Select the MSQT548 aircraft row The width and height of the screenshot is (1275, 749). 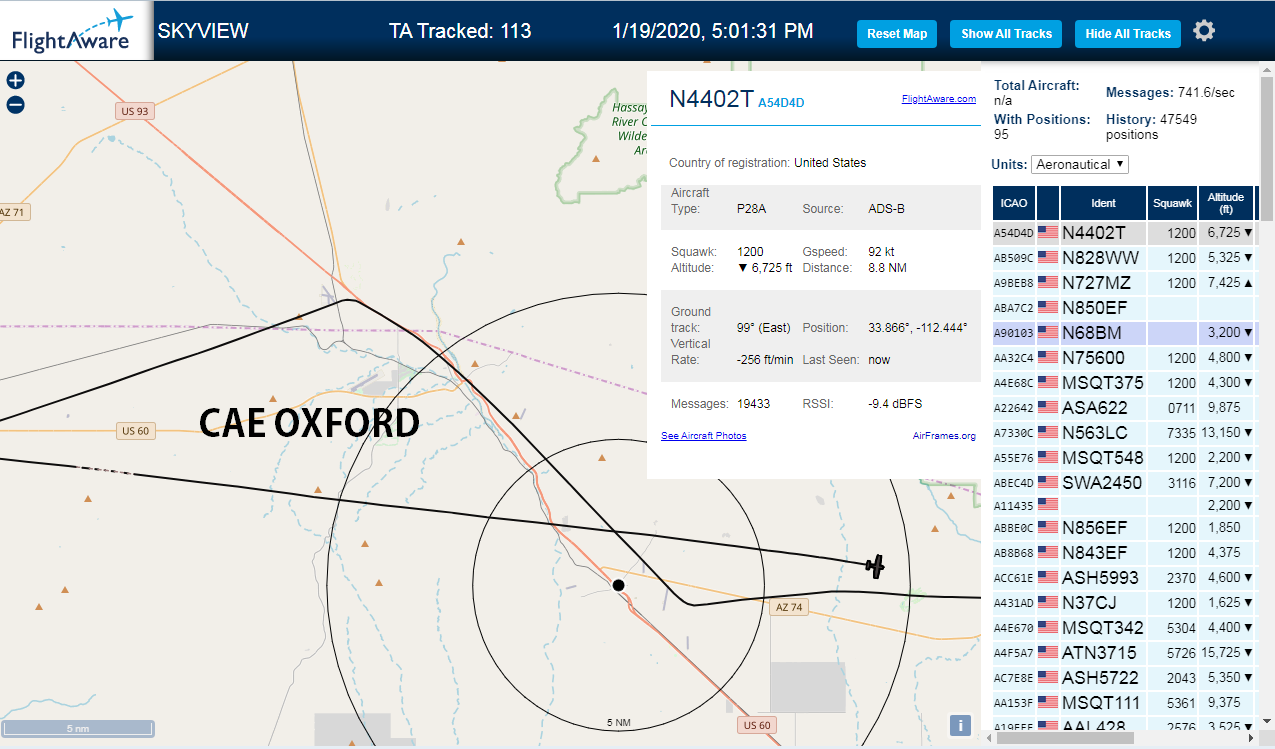1125,458
